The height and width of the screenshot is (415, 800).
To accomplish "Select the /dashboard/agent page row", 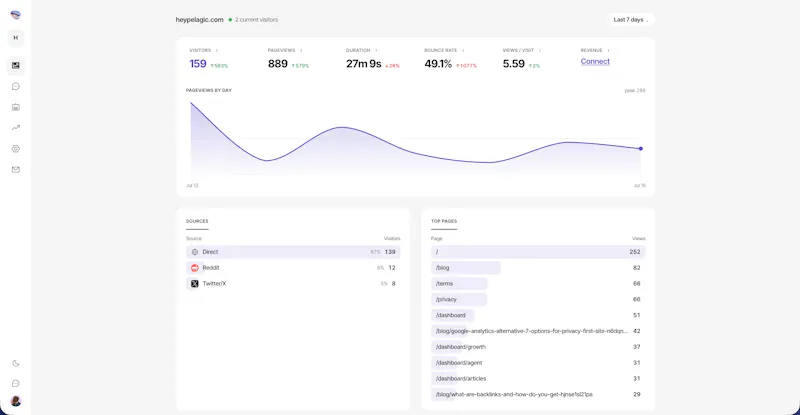I will point(538,362).
